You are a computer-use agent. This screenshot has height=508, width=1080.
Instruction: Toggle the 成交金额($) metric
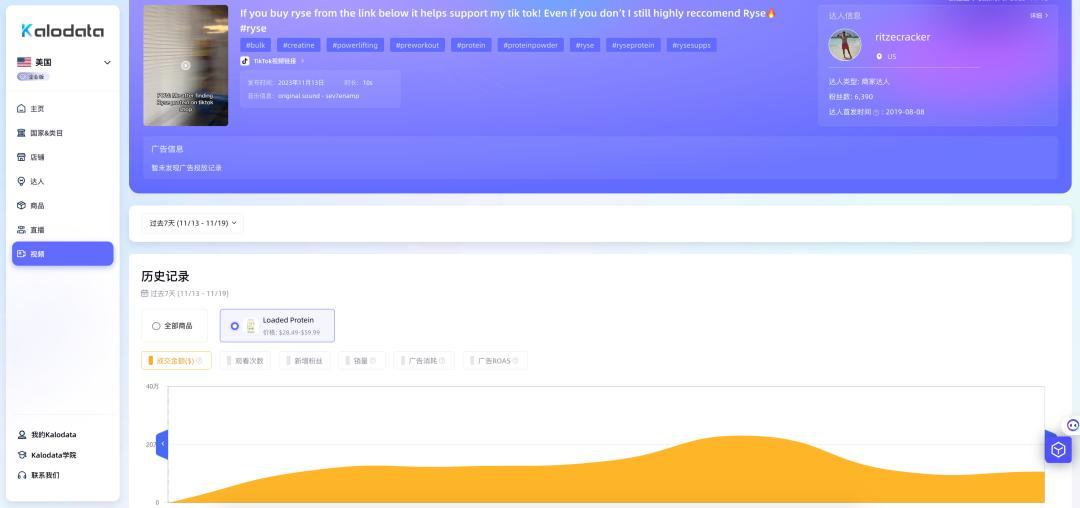(x=176, y=361)
